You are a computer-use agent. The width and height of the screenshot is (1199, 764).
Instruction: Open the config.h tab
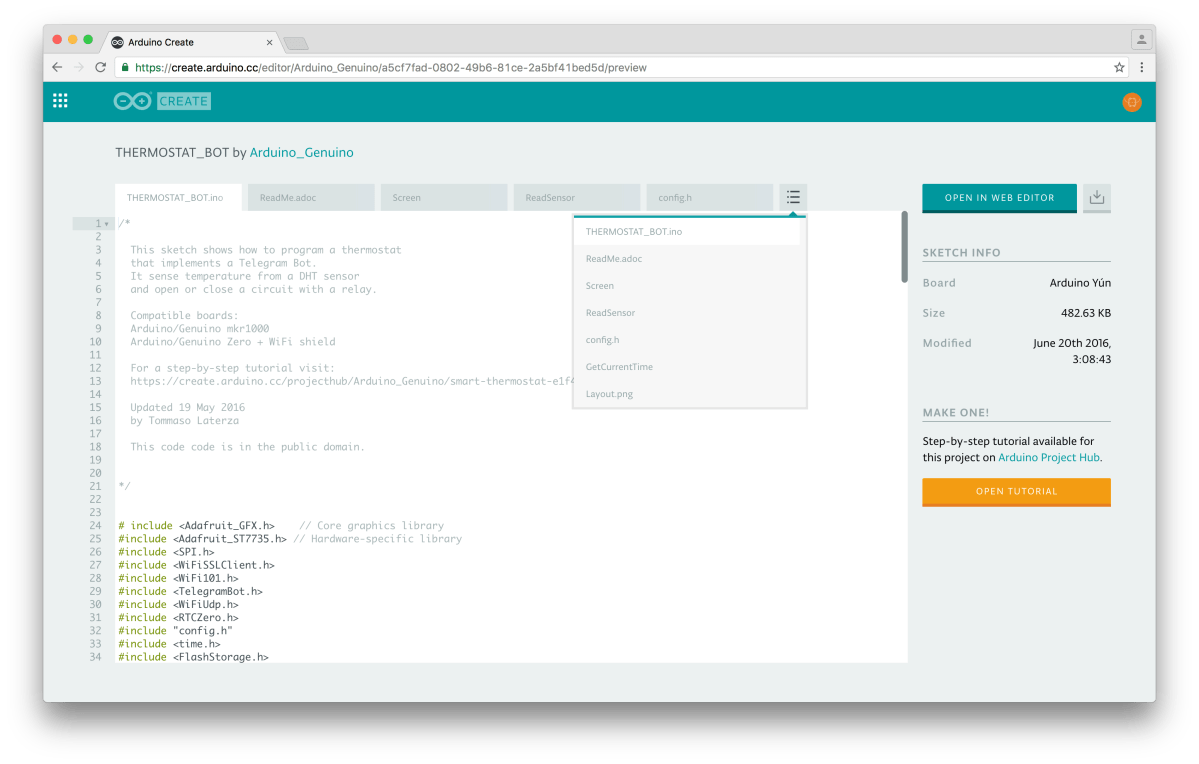tap(709, 197)
